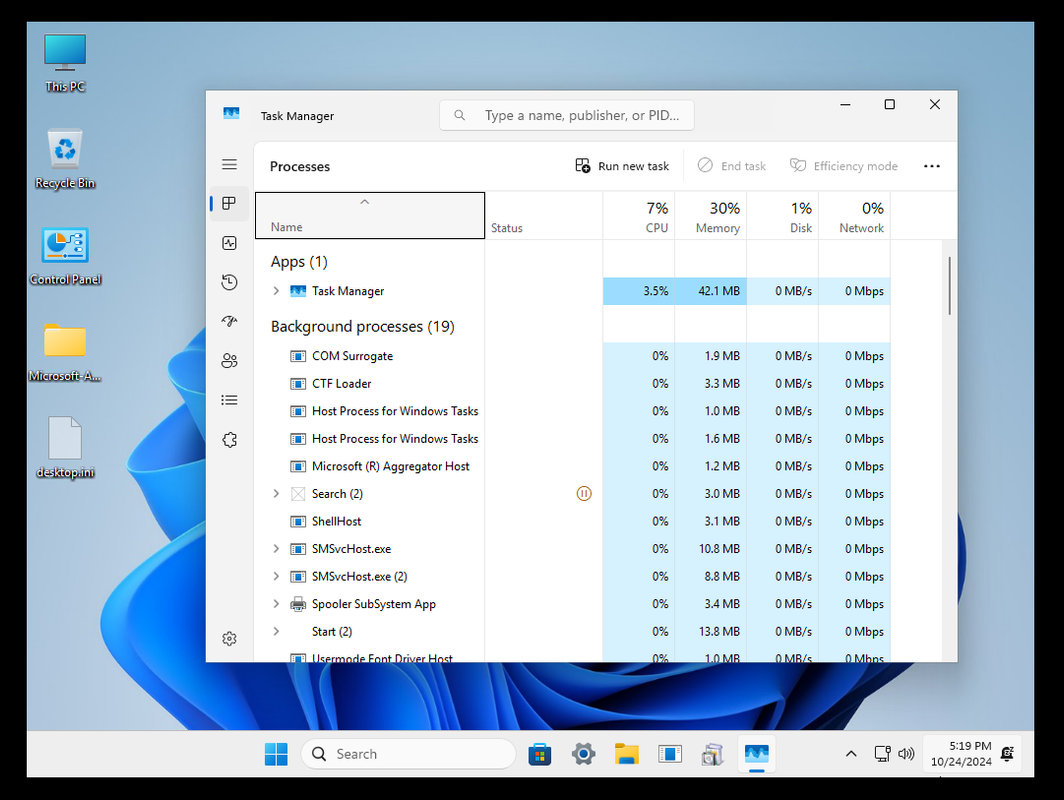The height and width of the screenshot is (800, 1064).
Task: Open the Performance page sidebar icon
Action: 229,243
